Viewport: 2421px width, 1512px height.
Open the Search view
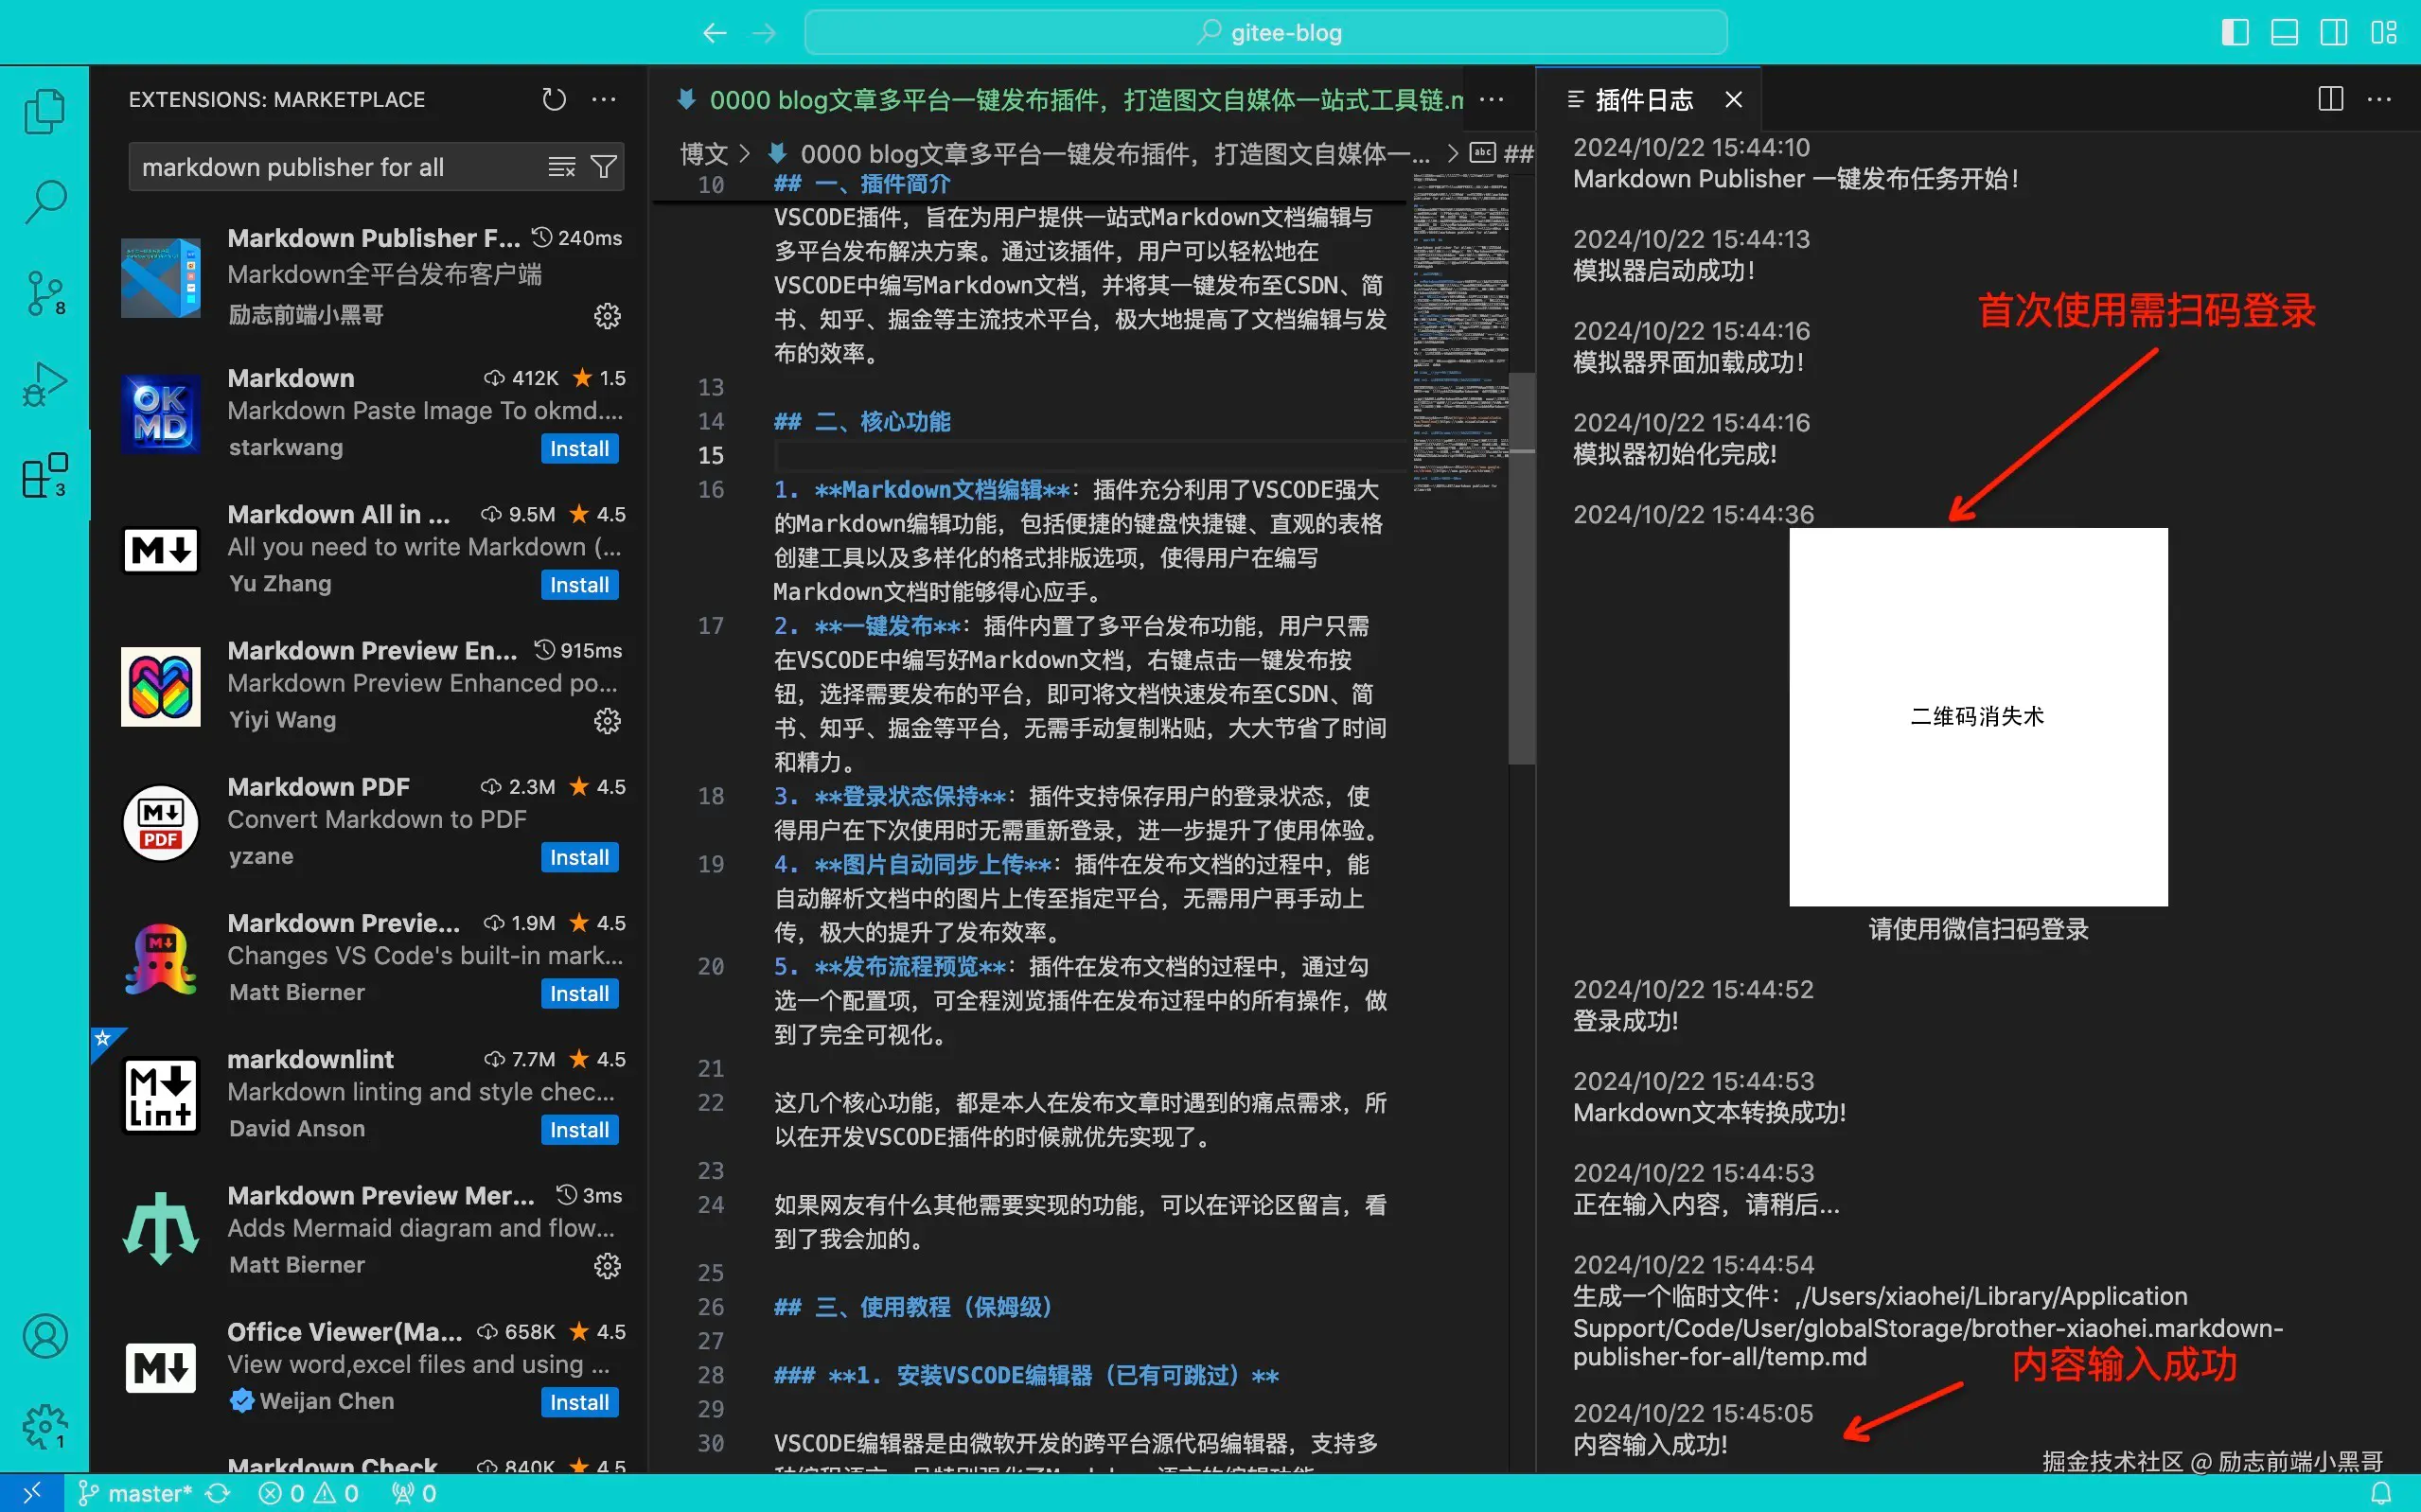tap(44, 200)
